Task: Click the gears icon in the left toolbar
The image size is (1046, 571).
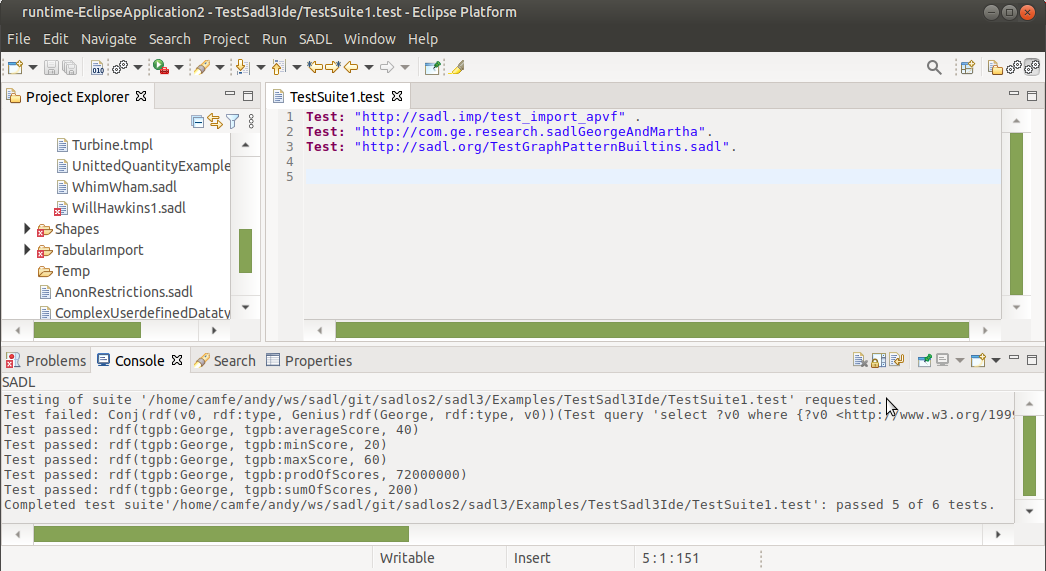Action: tap(120, 67)
